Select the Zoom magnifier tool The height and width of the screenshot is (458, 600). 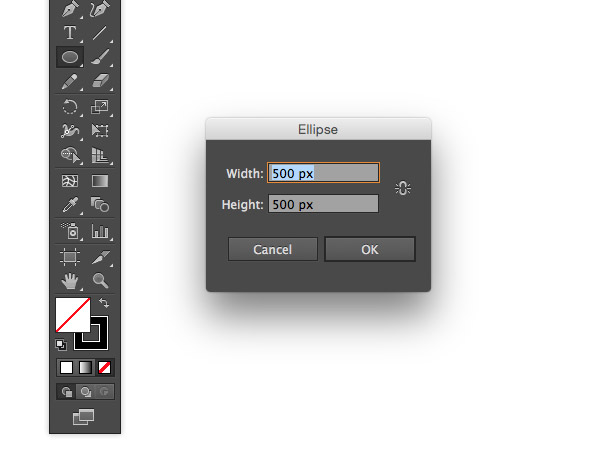[99, 279]
